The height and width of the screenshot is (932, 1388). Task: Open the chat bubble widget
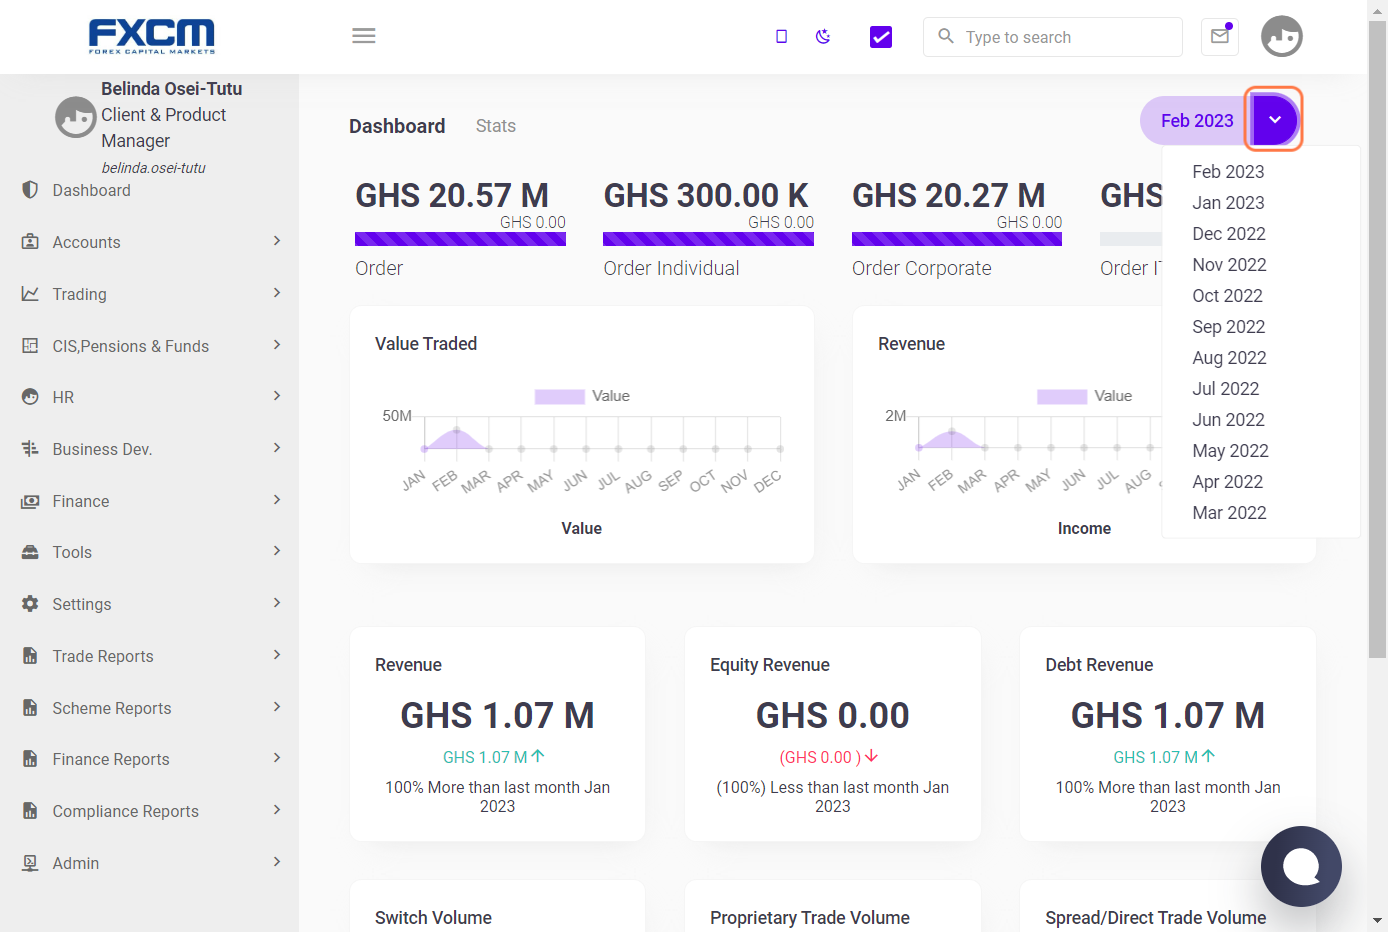pyautogui.click(x=1301, y=866)
